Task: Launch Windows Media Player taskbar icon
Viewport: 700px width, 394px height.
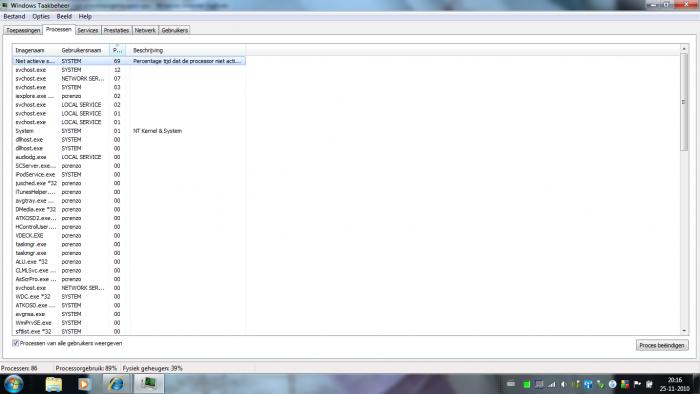Action: click(x=84, y=384)
